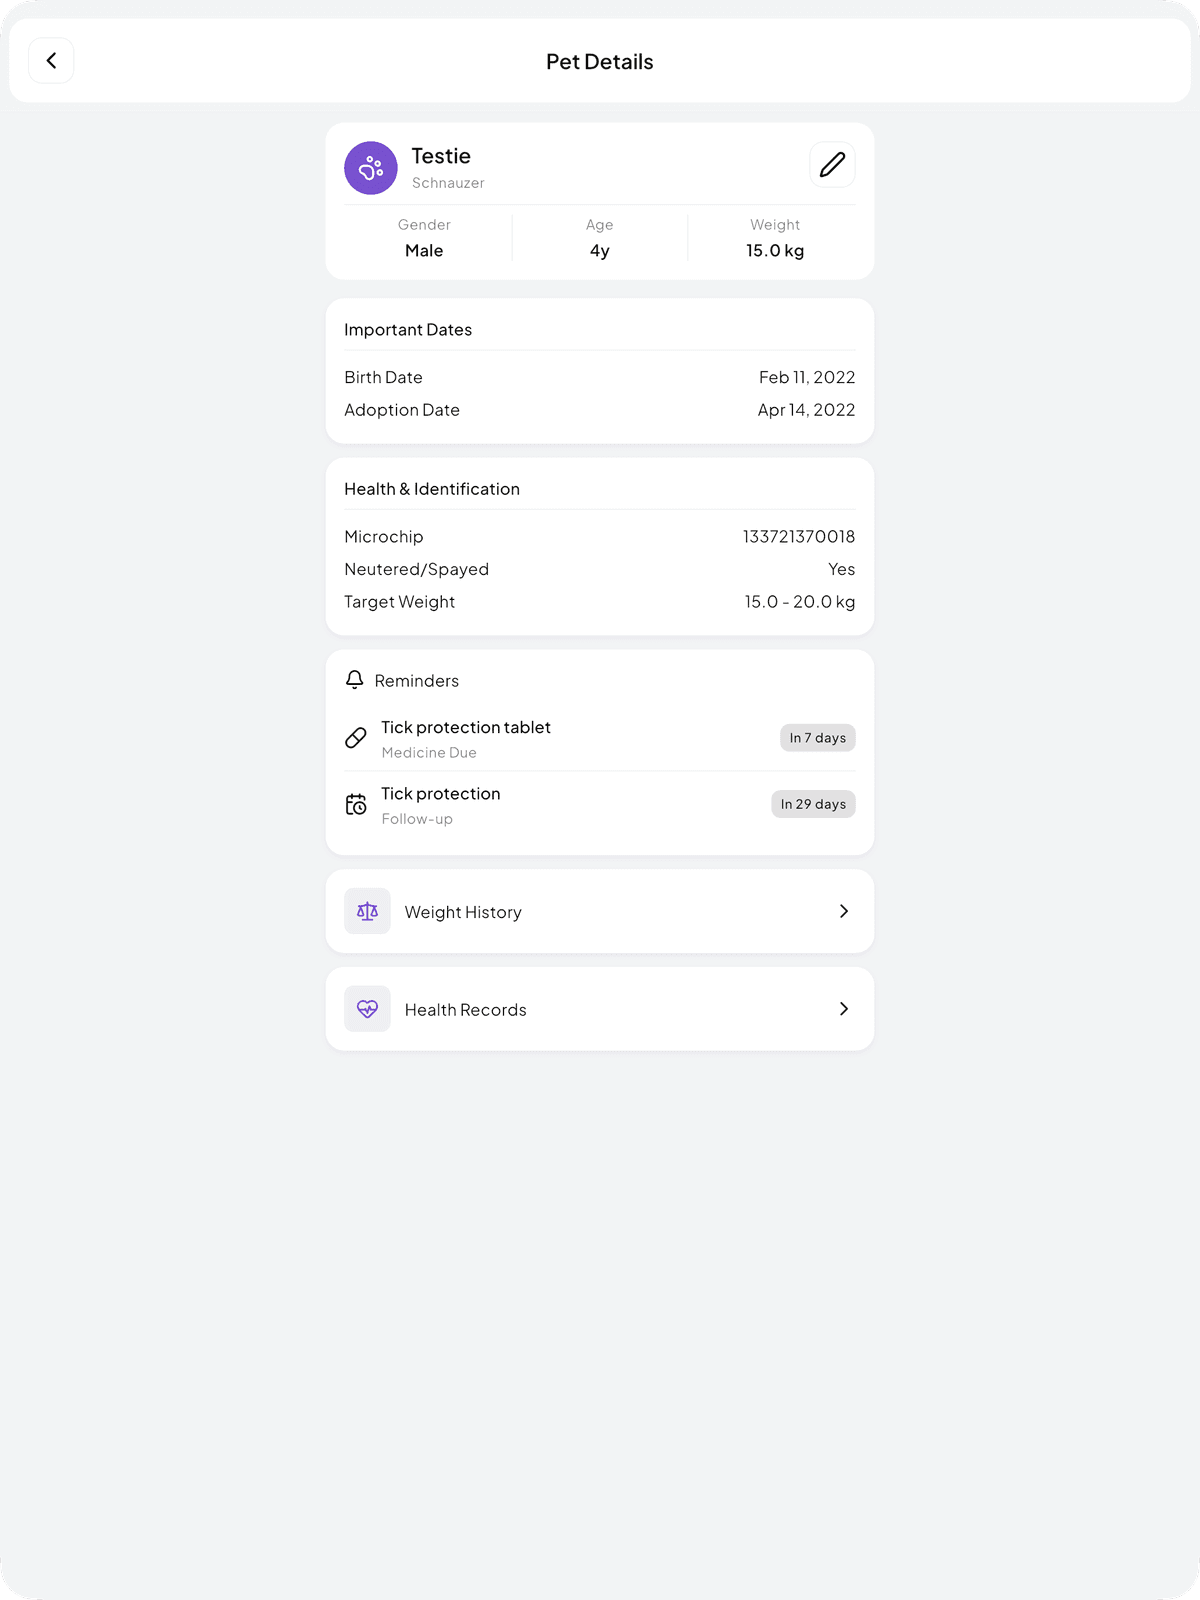Screen dimensions: 1200x1600
Task: Click the In 7 days reminder badge
Action: tap(817, 737)
